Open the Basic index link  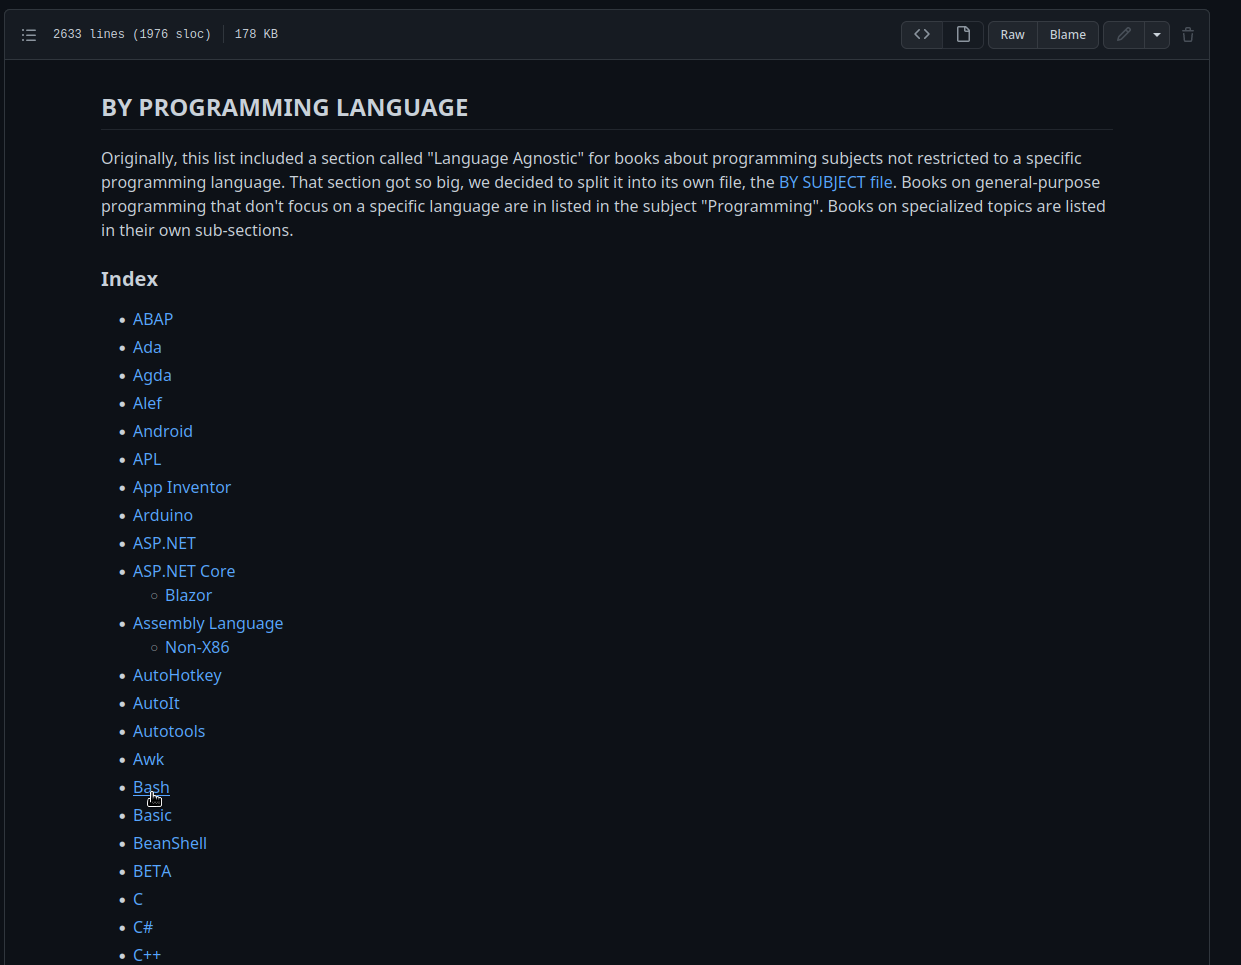tap(152, 815)
